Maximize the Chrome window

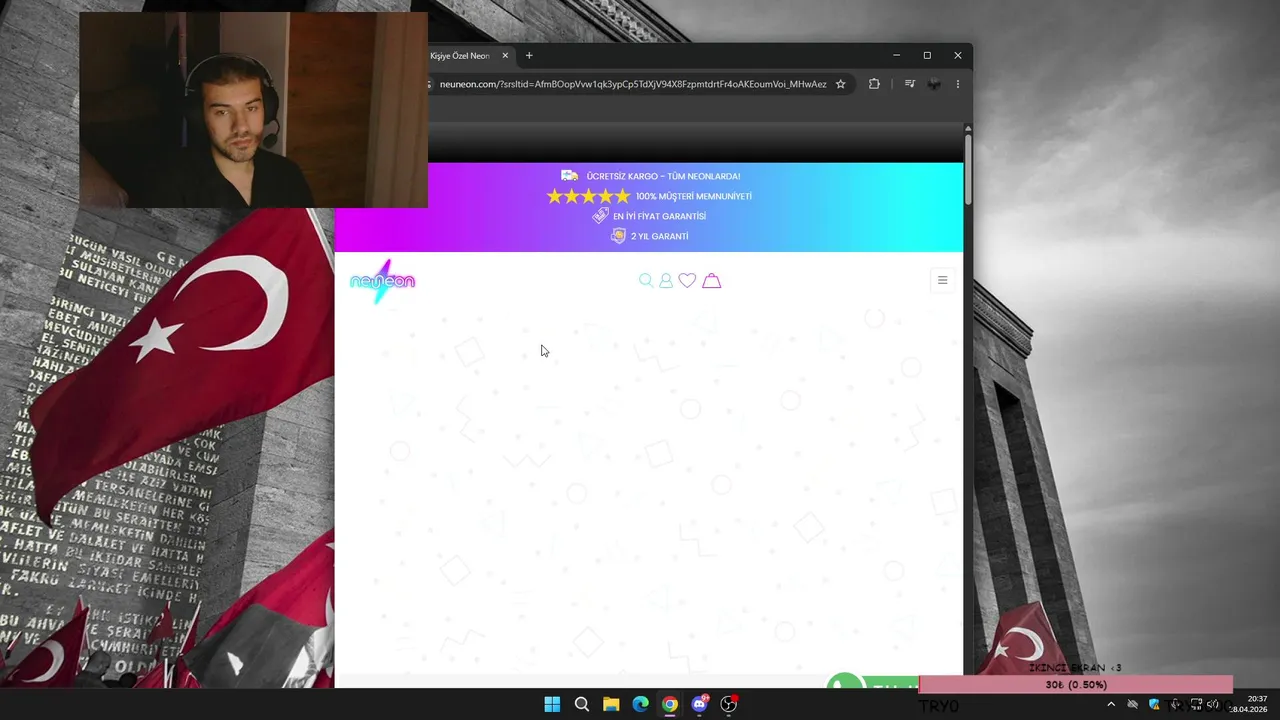point(927,55)
